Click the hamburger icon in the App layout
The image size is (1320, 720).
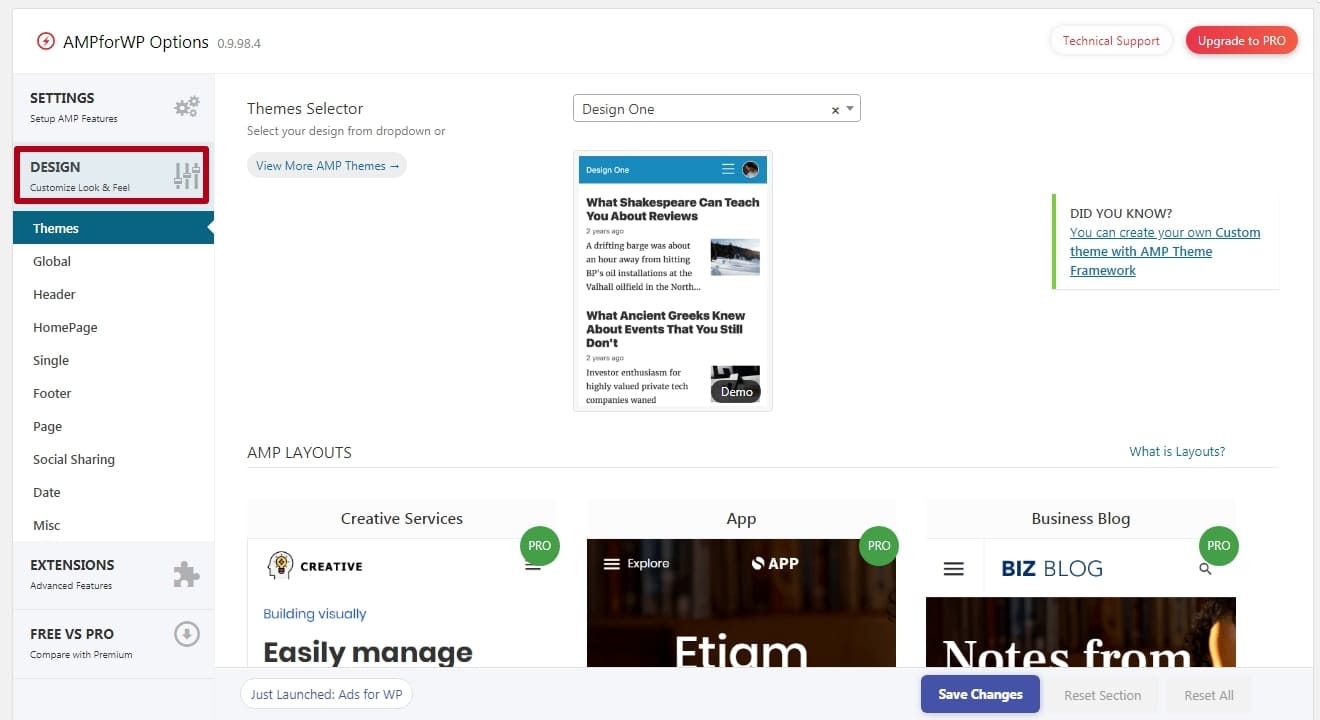click(x=612, y=564)
